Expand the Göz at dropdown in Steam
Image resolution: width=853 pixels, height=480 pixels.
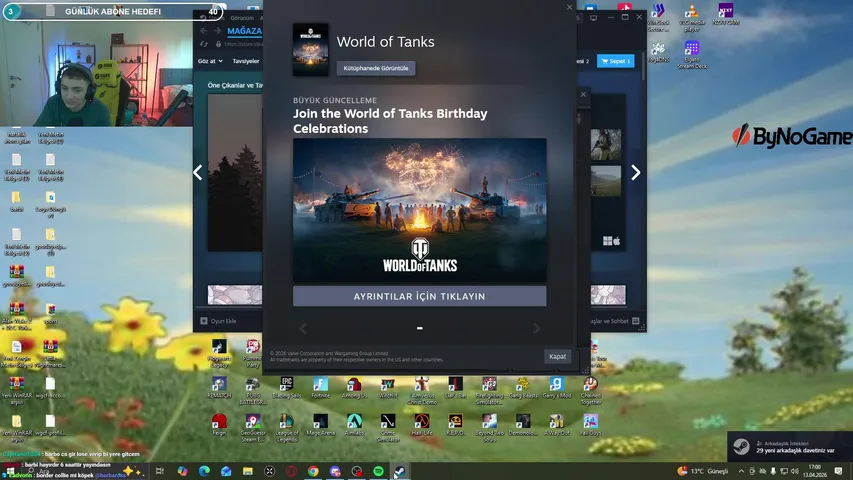click(x=210, y=61)
